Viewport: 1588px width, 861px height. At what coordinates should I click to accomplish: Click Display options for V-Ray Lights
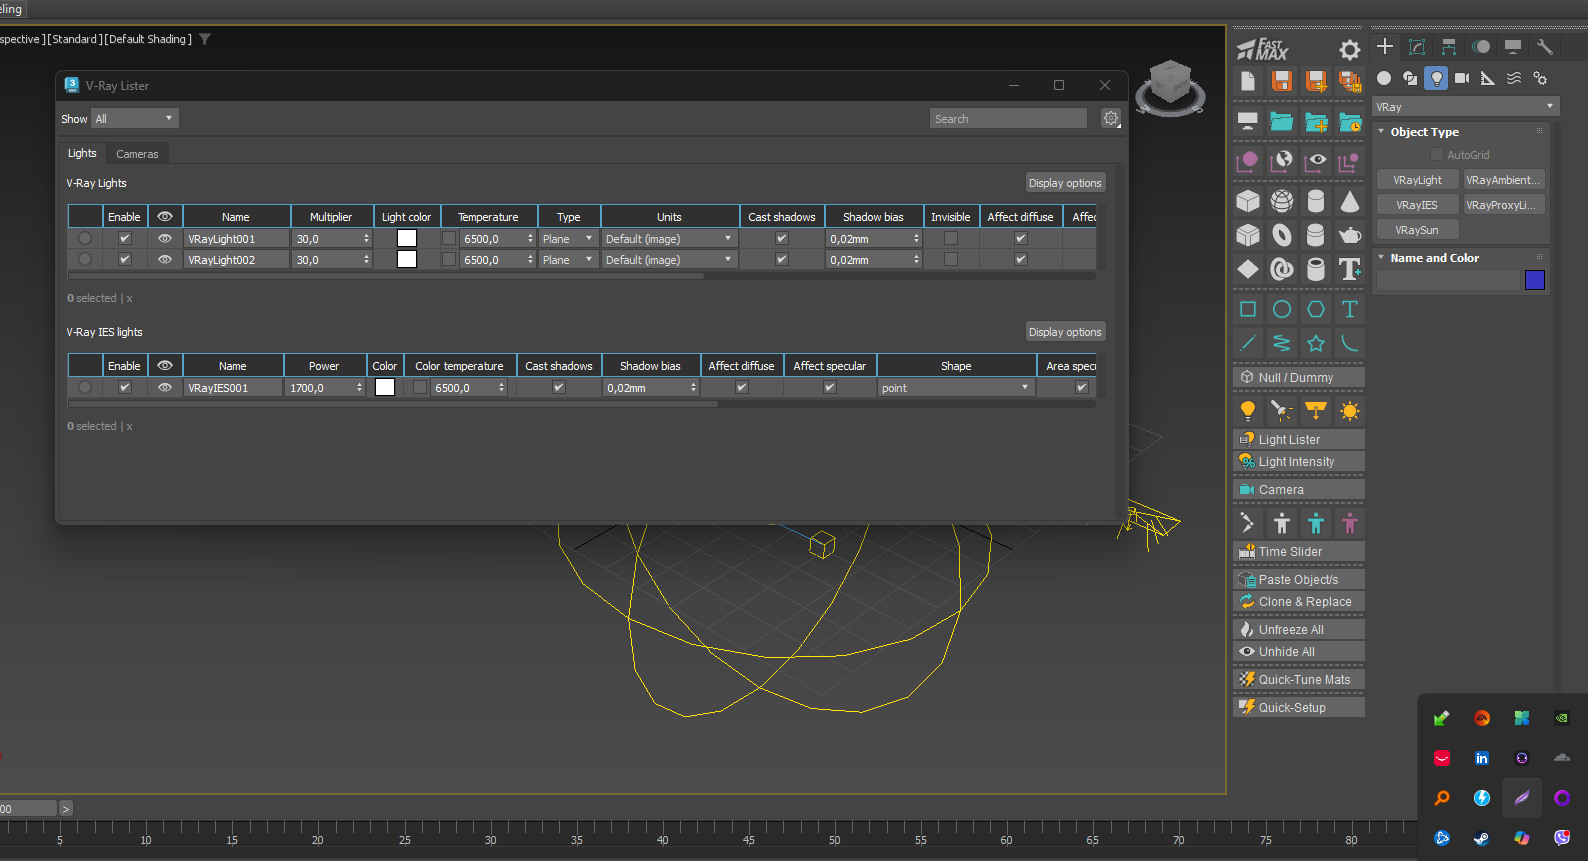click(x=1065, y=183)
